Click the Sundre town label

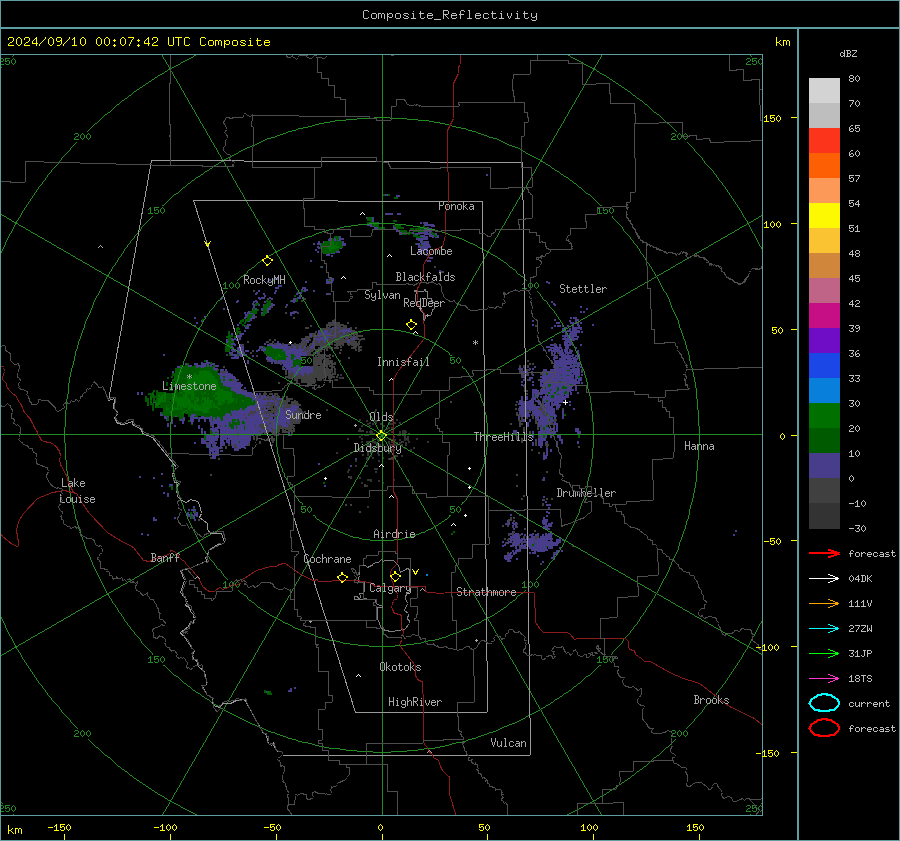coord(303,414)
